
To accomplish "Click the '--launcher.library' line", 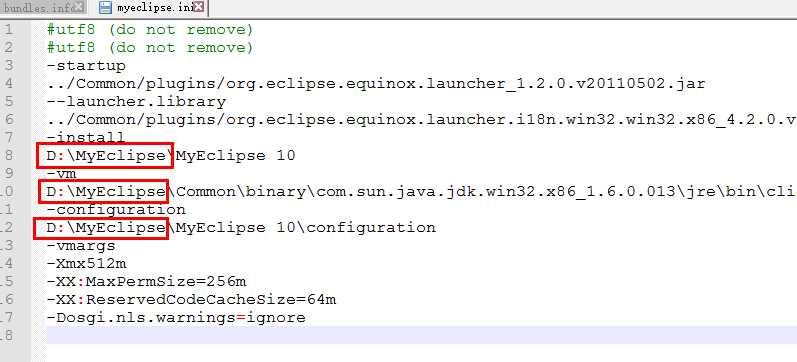I will [136, 102].
